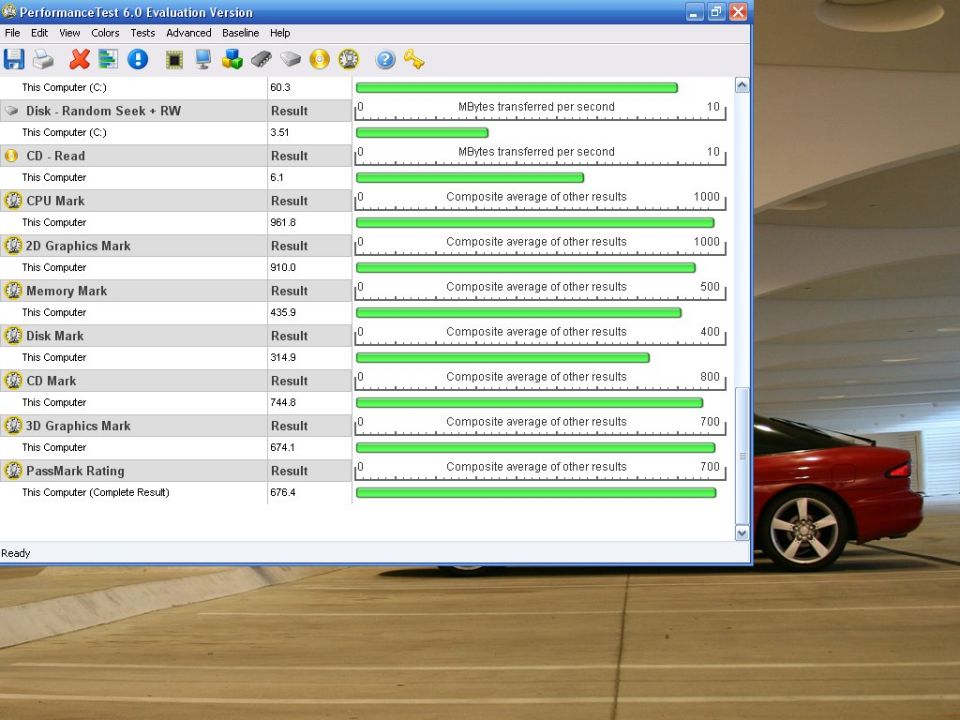
Task: Click the 3D Graphics value 674.1
Action: pyautogui.click(x=282, y=448)
